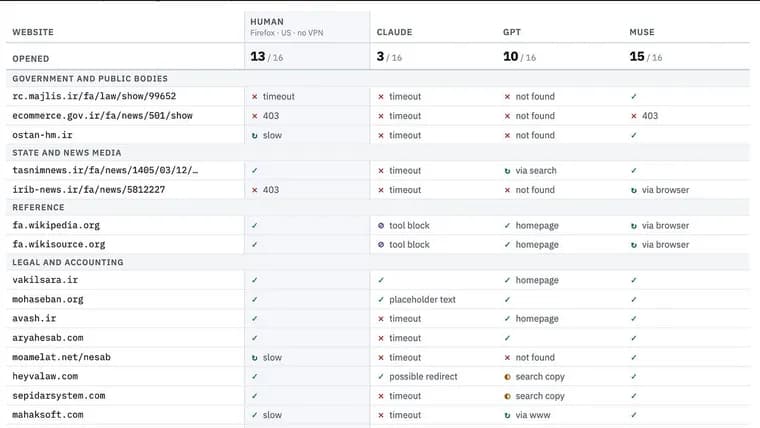The height and width of the screenshot is (428, 760).
Task: Open the sepidarsystem.com website entry
Action: (59, 396)
